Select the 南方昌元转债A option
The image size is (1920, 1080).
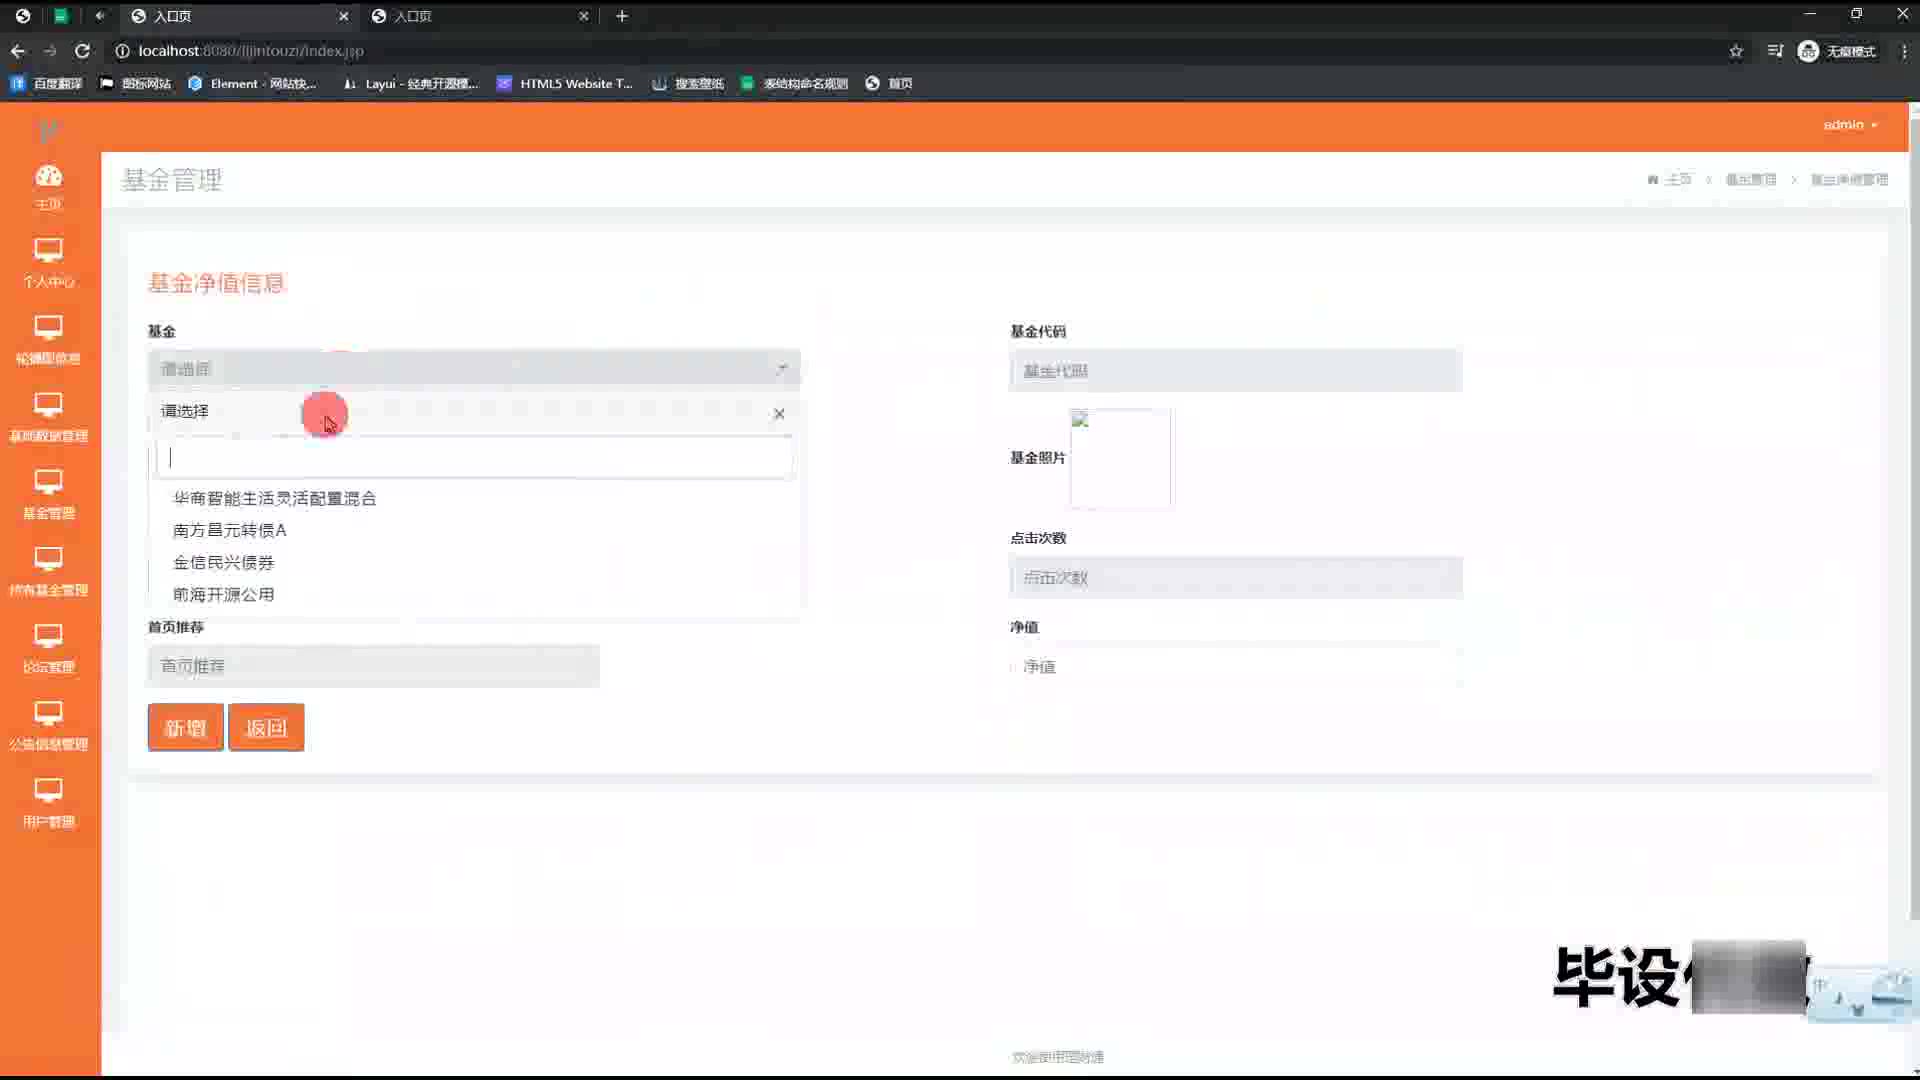tap(230, 530)
